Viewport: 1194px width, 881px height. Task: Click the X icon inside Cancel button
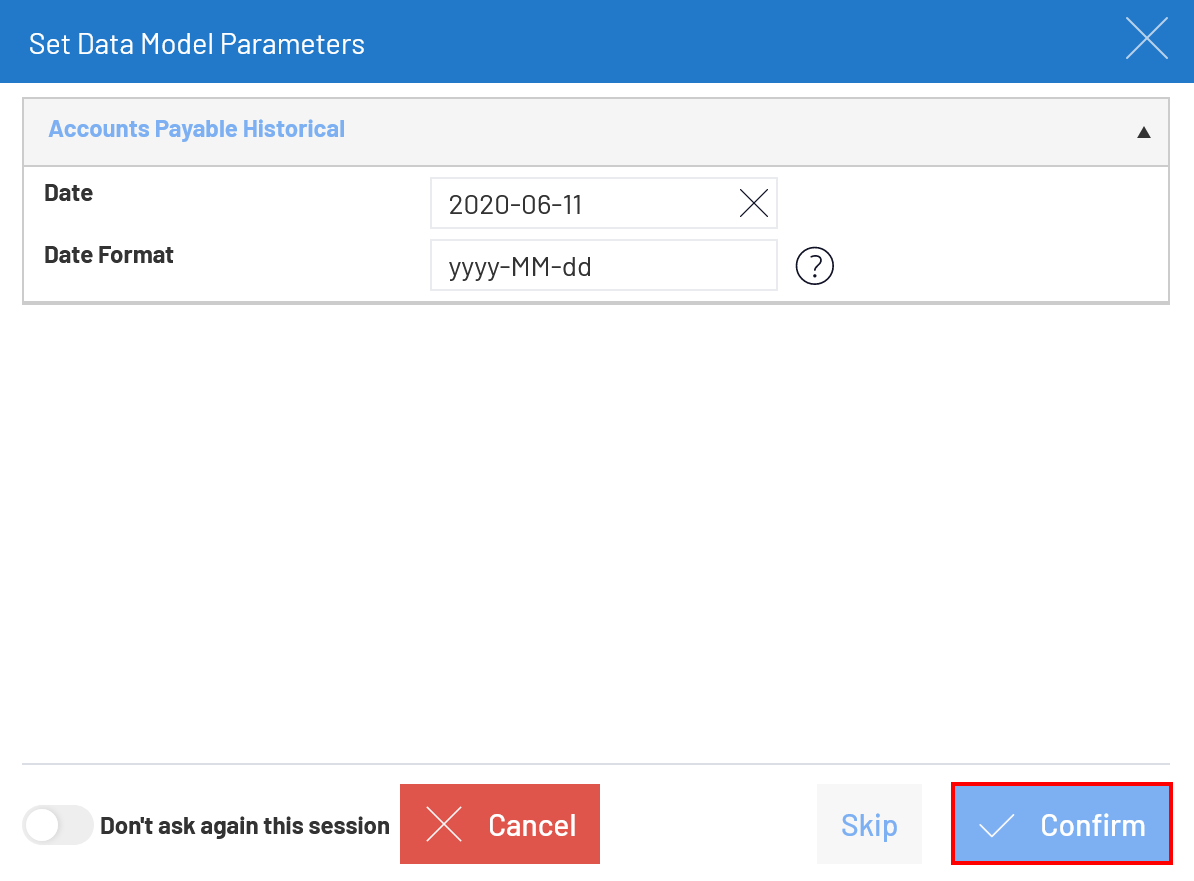point(444,825)
